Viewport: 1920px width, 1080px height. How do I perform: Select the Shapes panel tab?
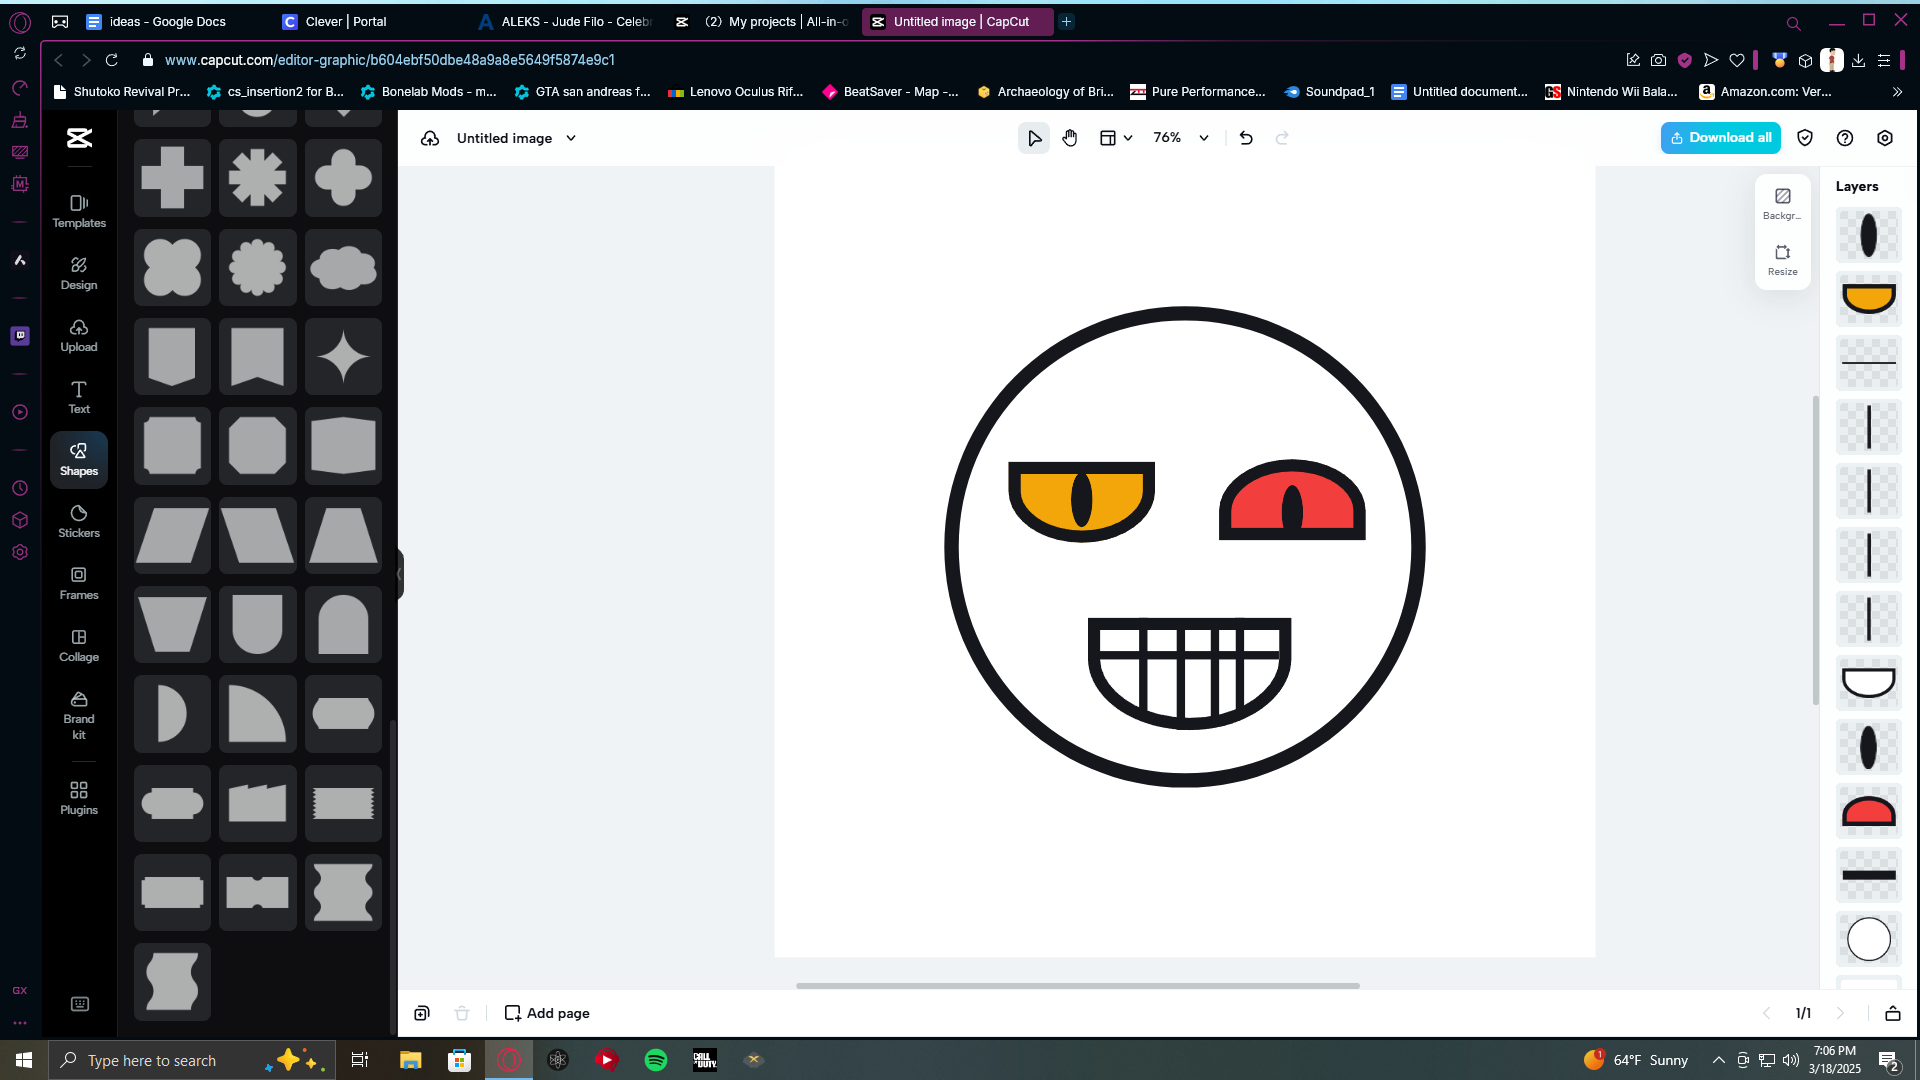[x=79, y=459]
